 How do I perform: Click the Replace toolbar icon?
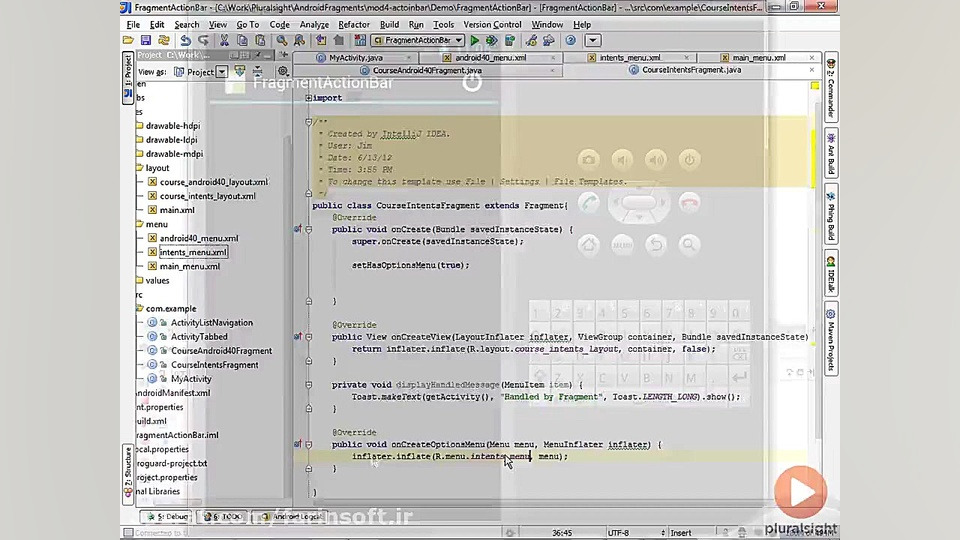pyautogui.click(x=299, y=40)
